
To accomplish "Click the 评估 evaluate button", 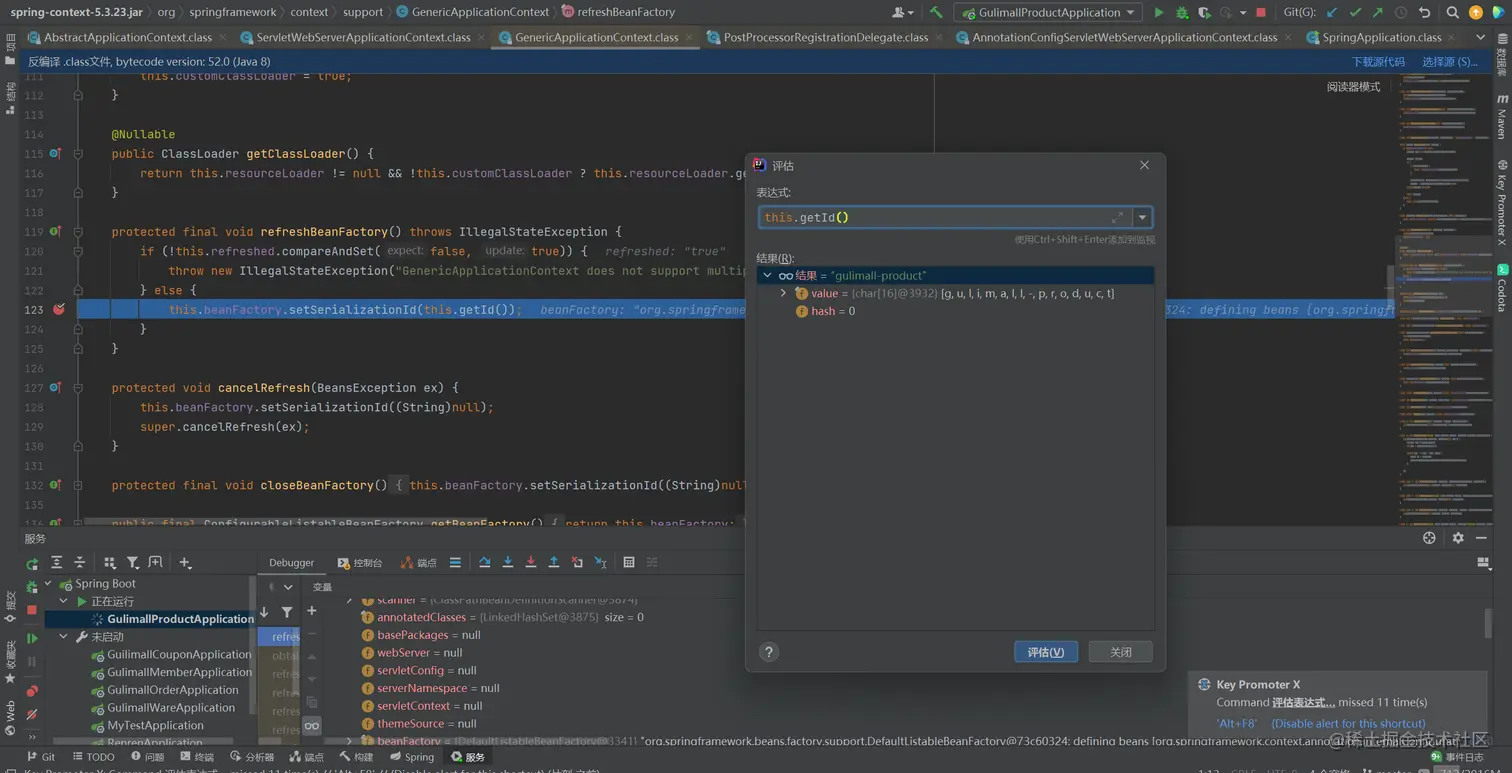I will click(x=1046, y=652).
